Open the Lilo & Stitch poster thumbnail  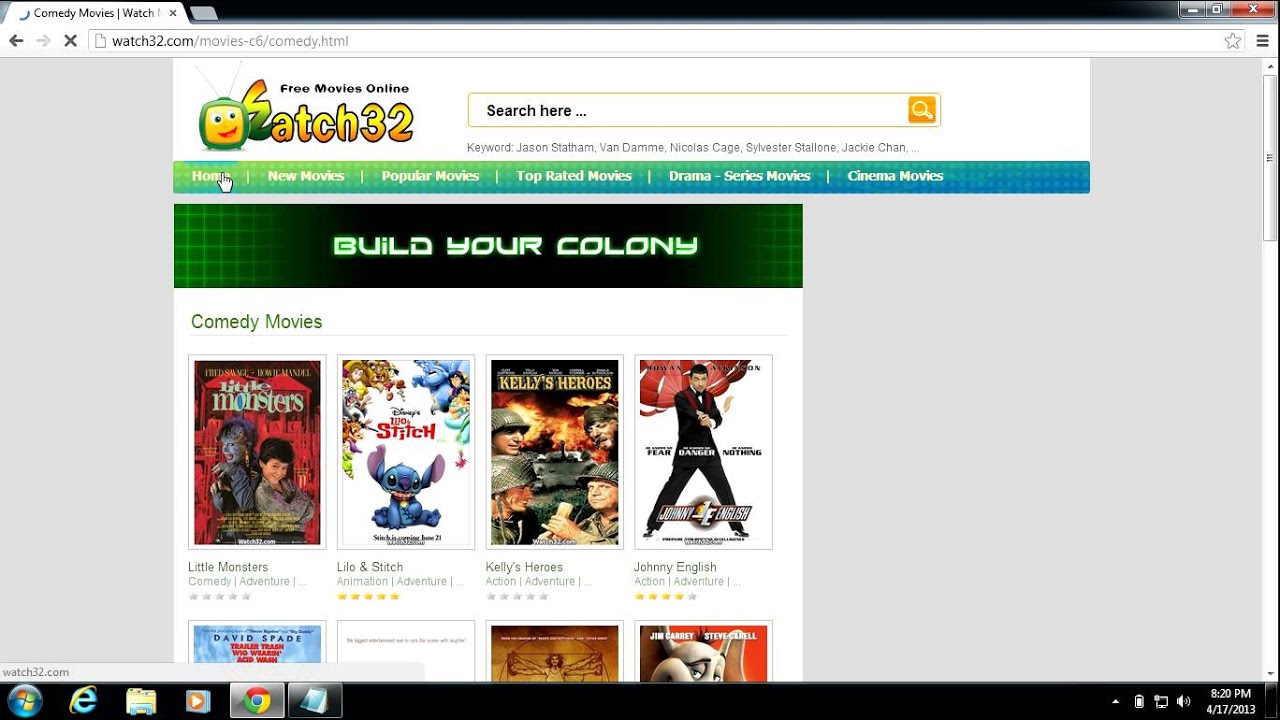[x=406, y=452]
